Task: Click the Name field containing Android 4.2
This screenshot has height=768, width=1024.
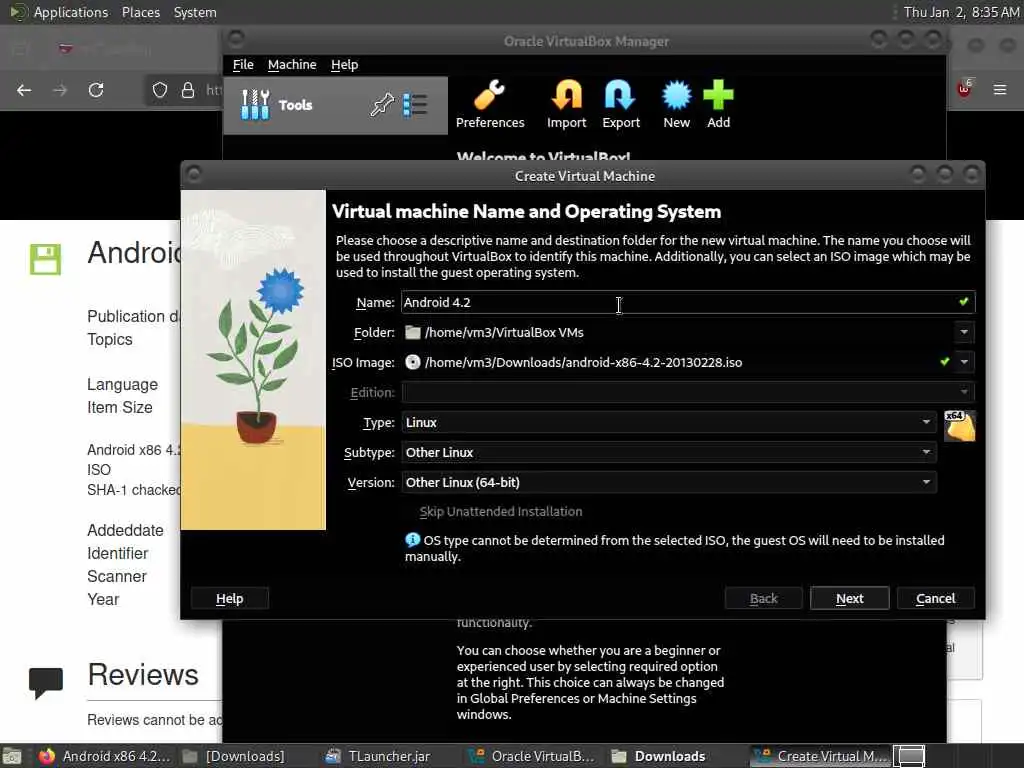Action: tap(688, 302)
